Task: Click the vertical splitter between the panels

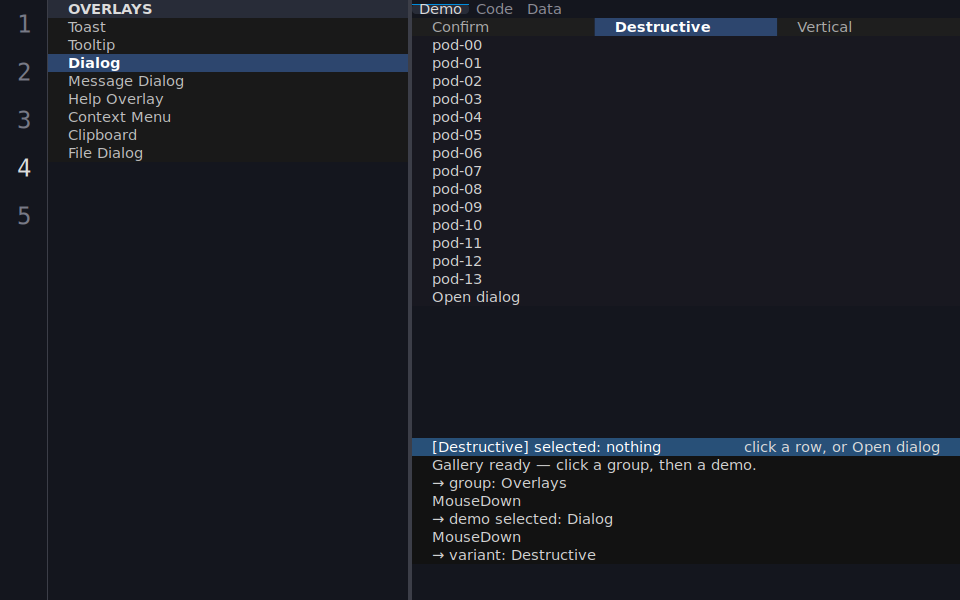Action: coord(410,300)
